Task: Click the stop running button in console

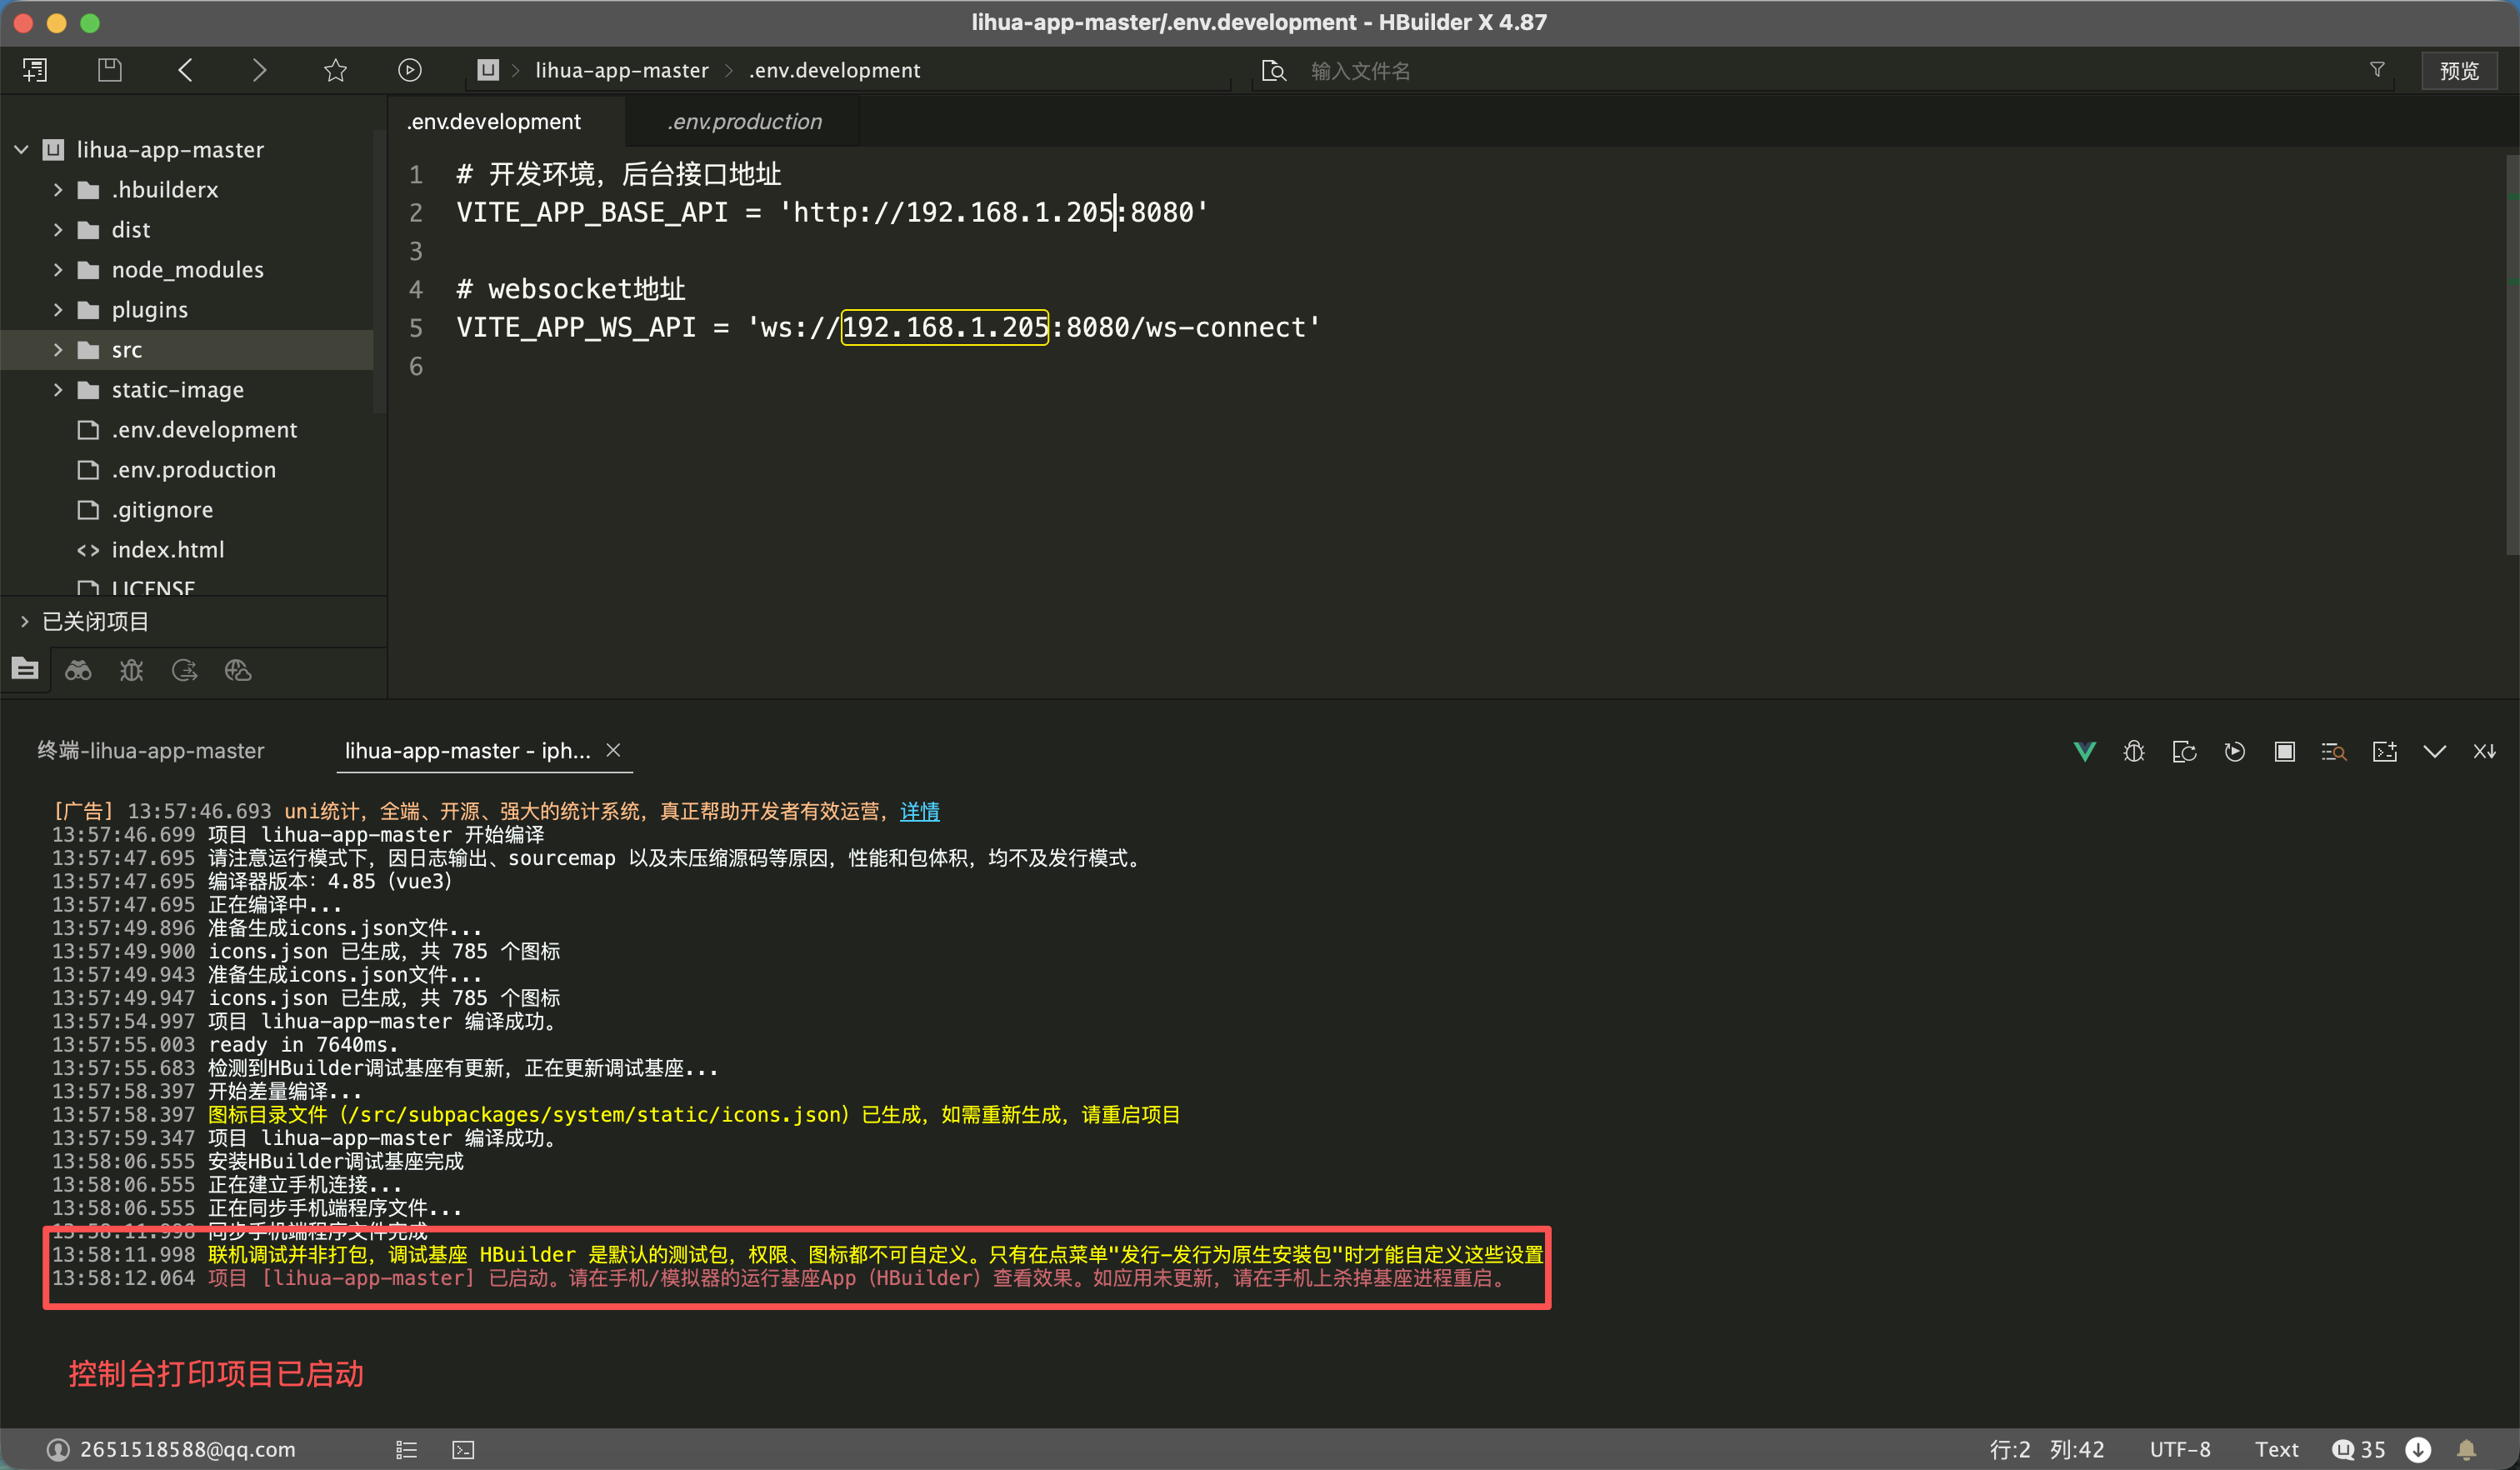Action: [2284, 752]
